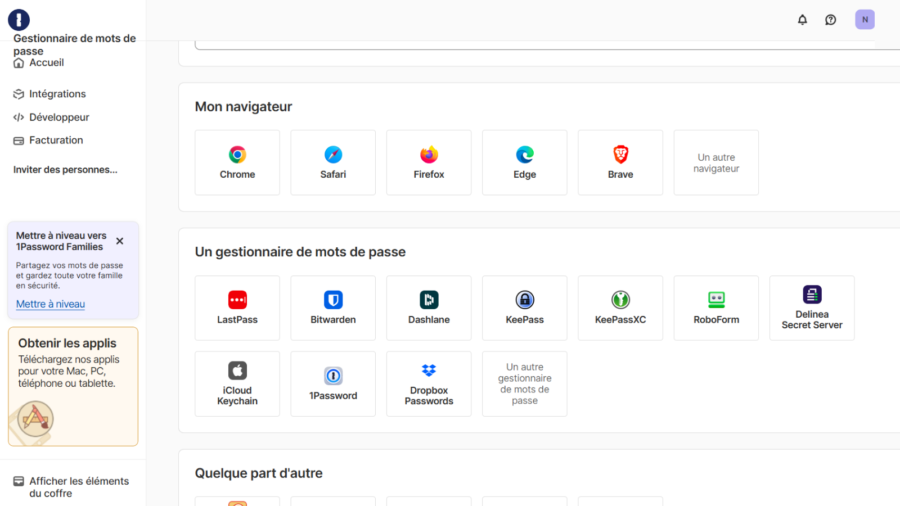Select the 1Password import tile

tap(333, 384)
